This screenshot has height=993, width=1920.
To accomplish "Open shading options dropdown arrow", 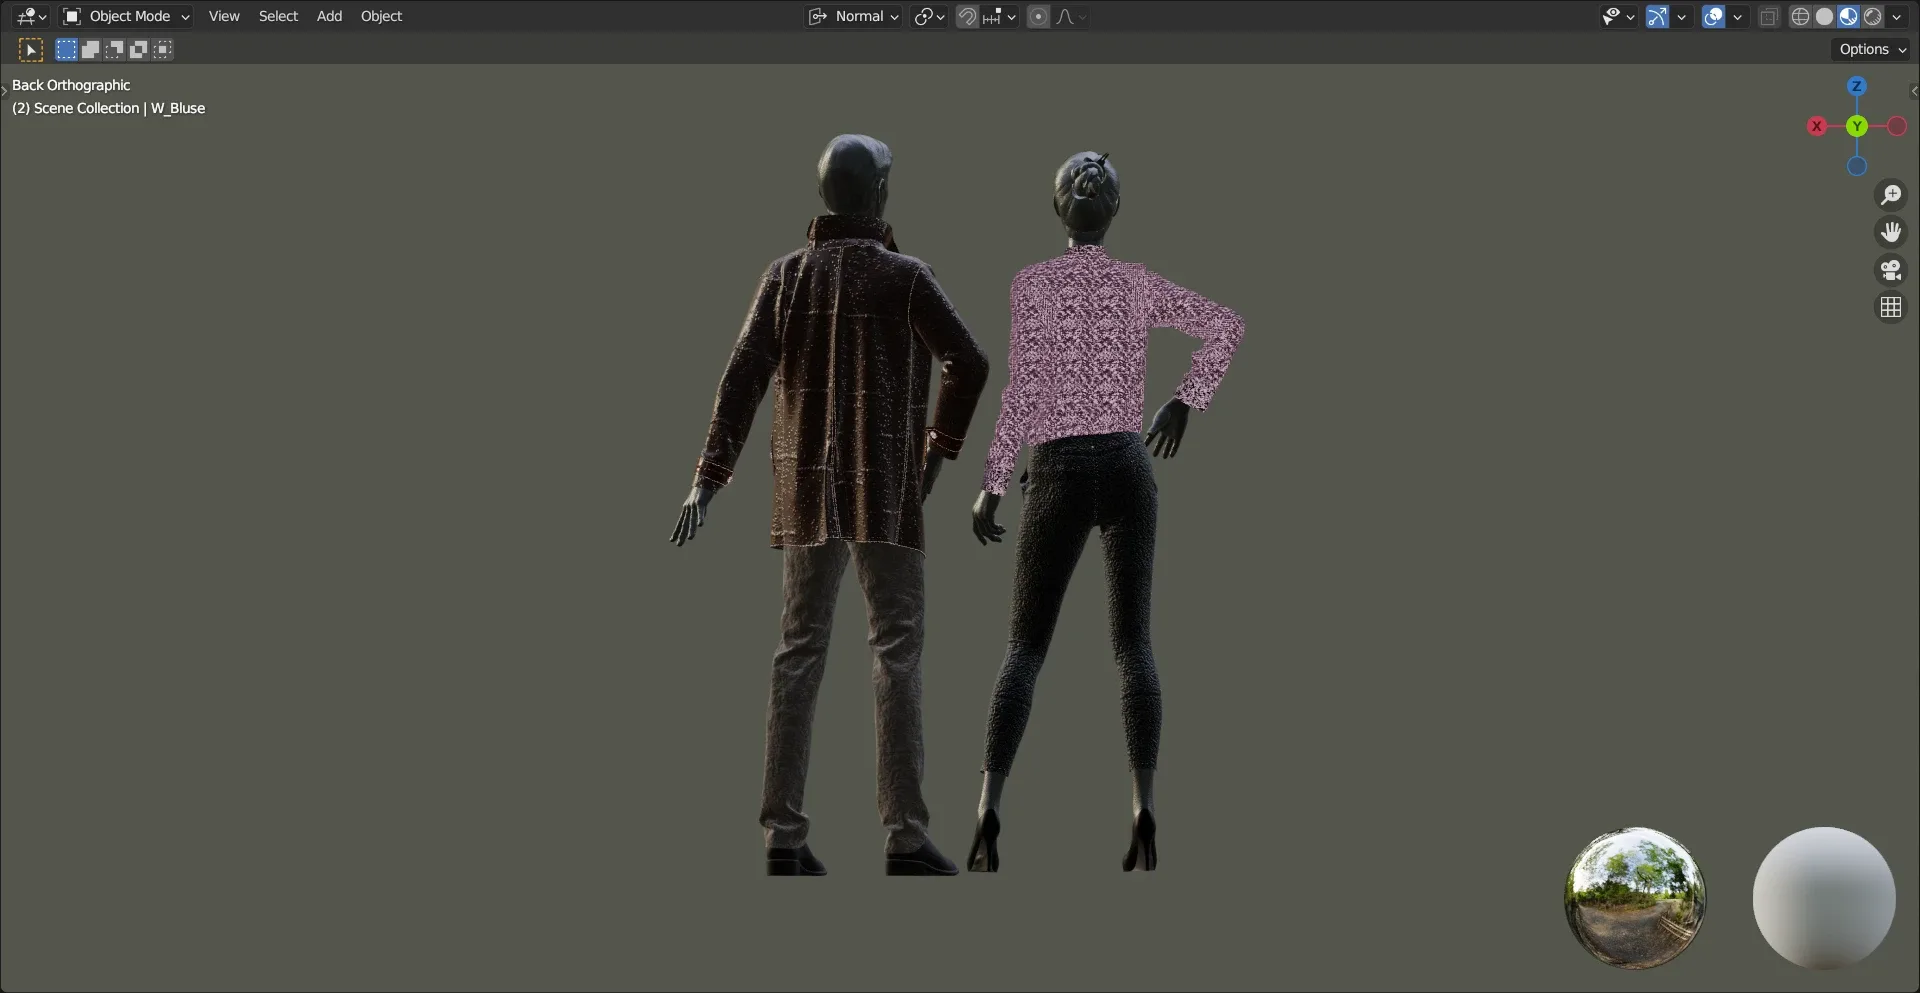I will [x=1896, y=16].
